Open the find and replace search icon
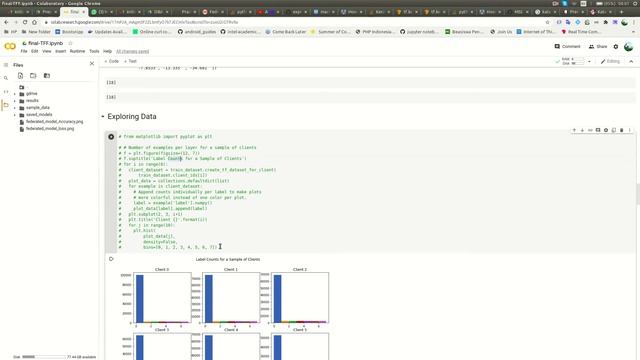The height and width of the screenshot is (360, 640). click(6, 78)
